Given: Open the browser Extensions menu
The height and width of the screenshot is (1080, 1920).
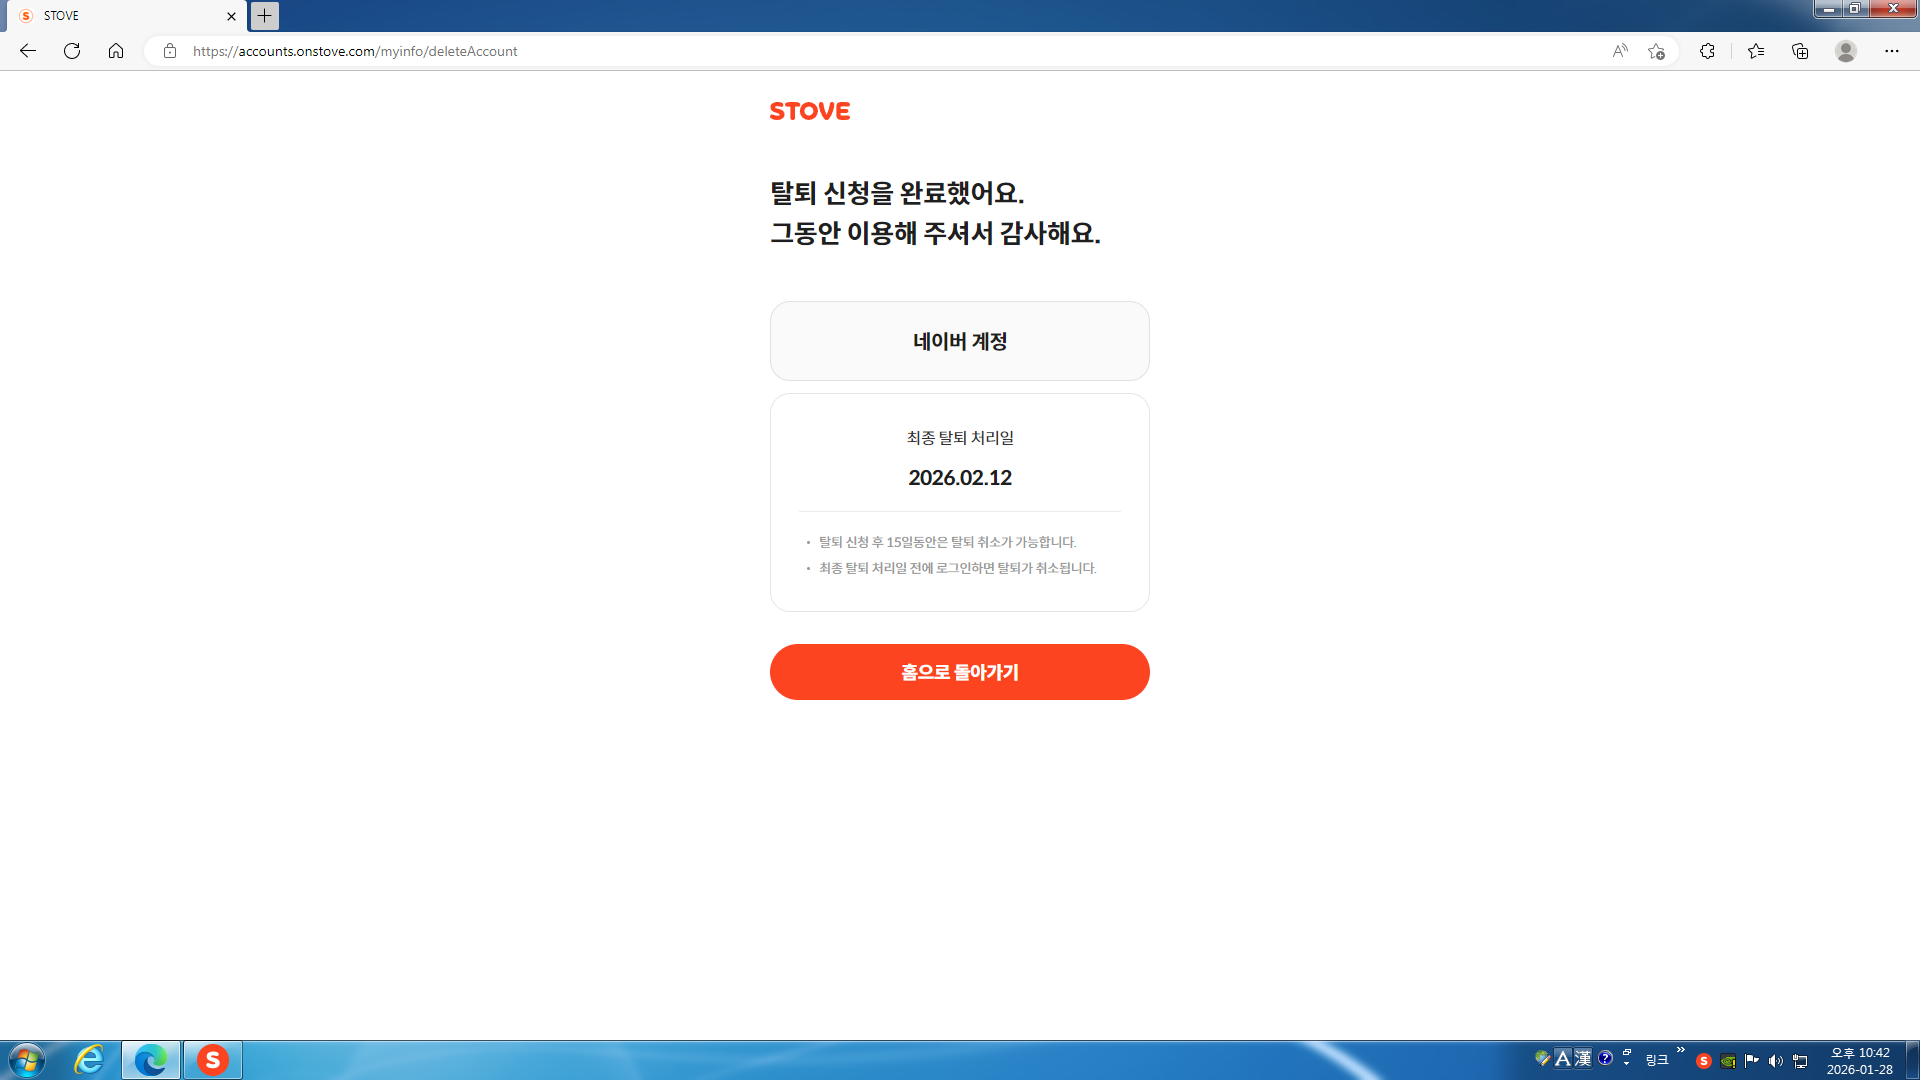Looking at the screenshot, I should [x=1707, y=51].
